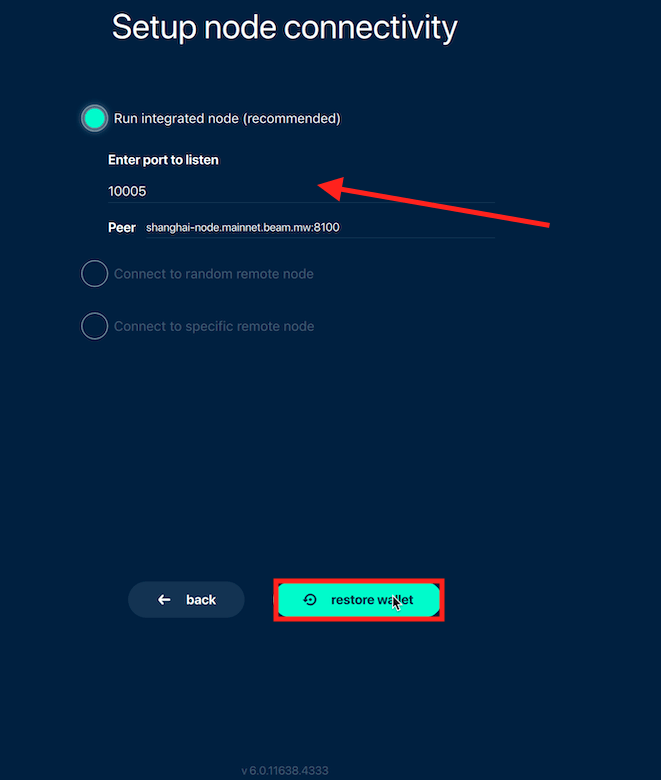The width and height of the screenshot is (661, 780).
Task: Click the circular restore icon beside restore wallet
Action: 310,599
